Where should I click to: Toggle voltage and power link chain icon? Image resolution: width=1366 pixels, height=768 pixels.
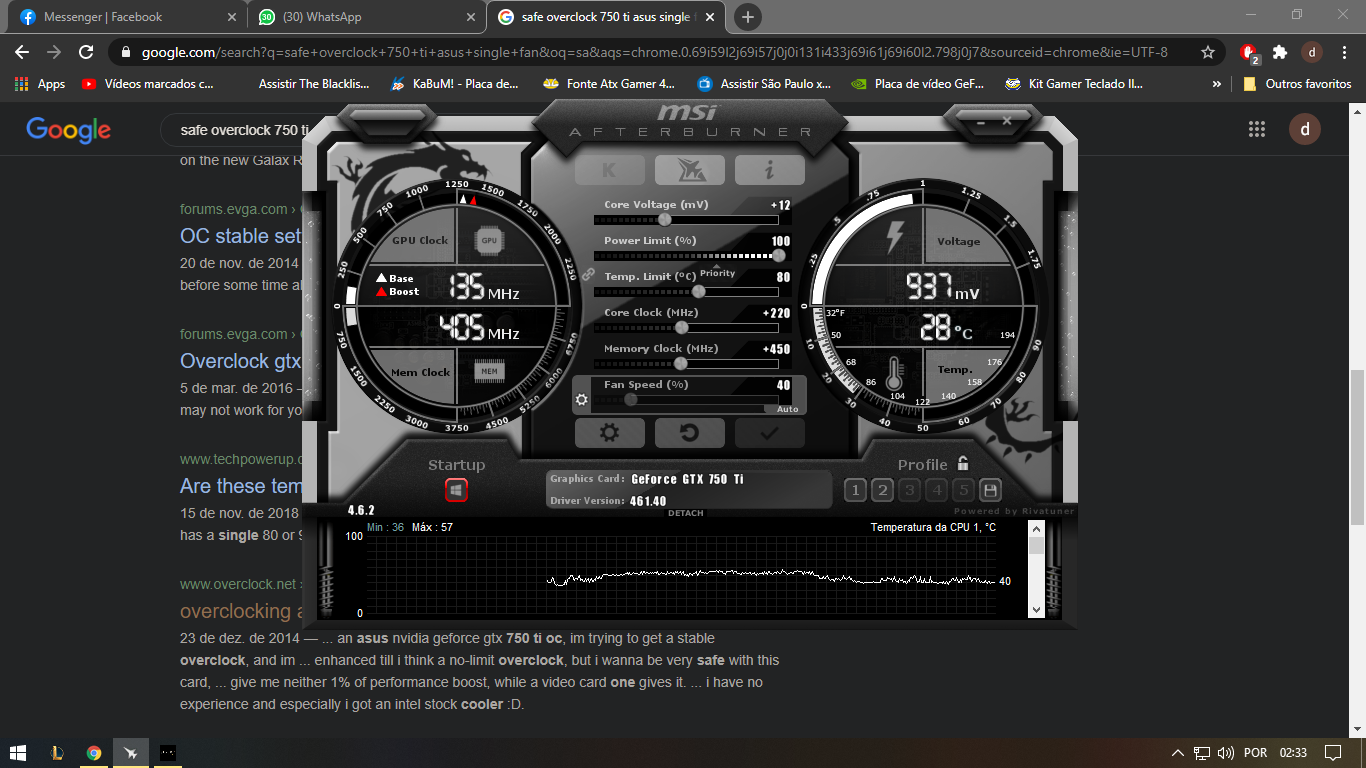[x=588, y=273]
